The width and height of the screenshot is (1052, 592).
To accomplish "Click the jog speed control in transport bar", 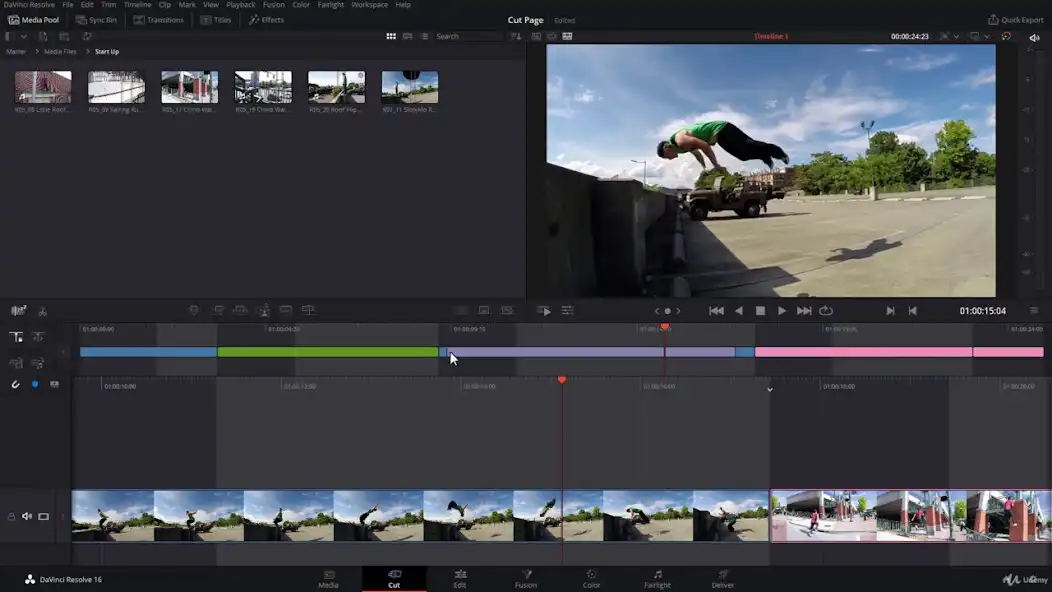I will (x=668, y=311).
